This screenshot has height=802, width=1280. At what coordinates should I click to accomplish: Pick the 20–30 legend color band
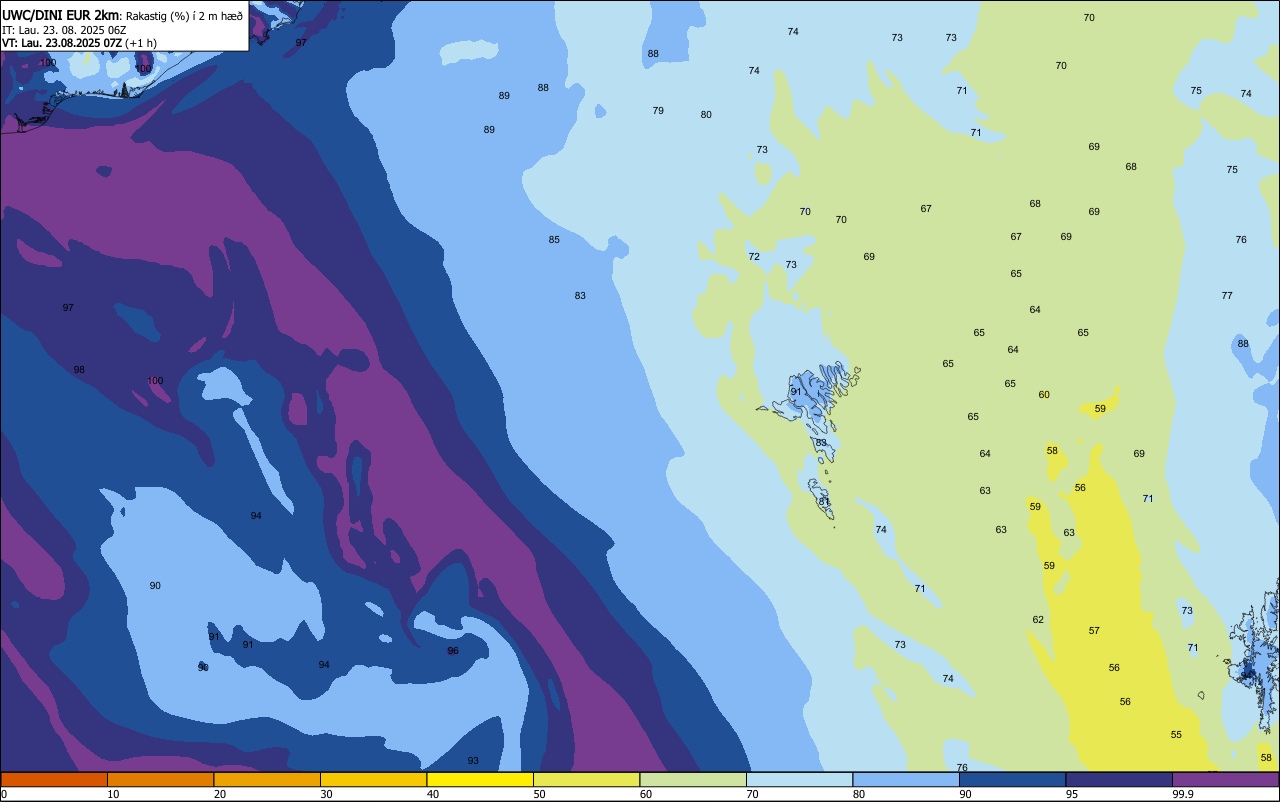tap(267, 779)
